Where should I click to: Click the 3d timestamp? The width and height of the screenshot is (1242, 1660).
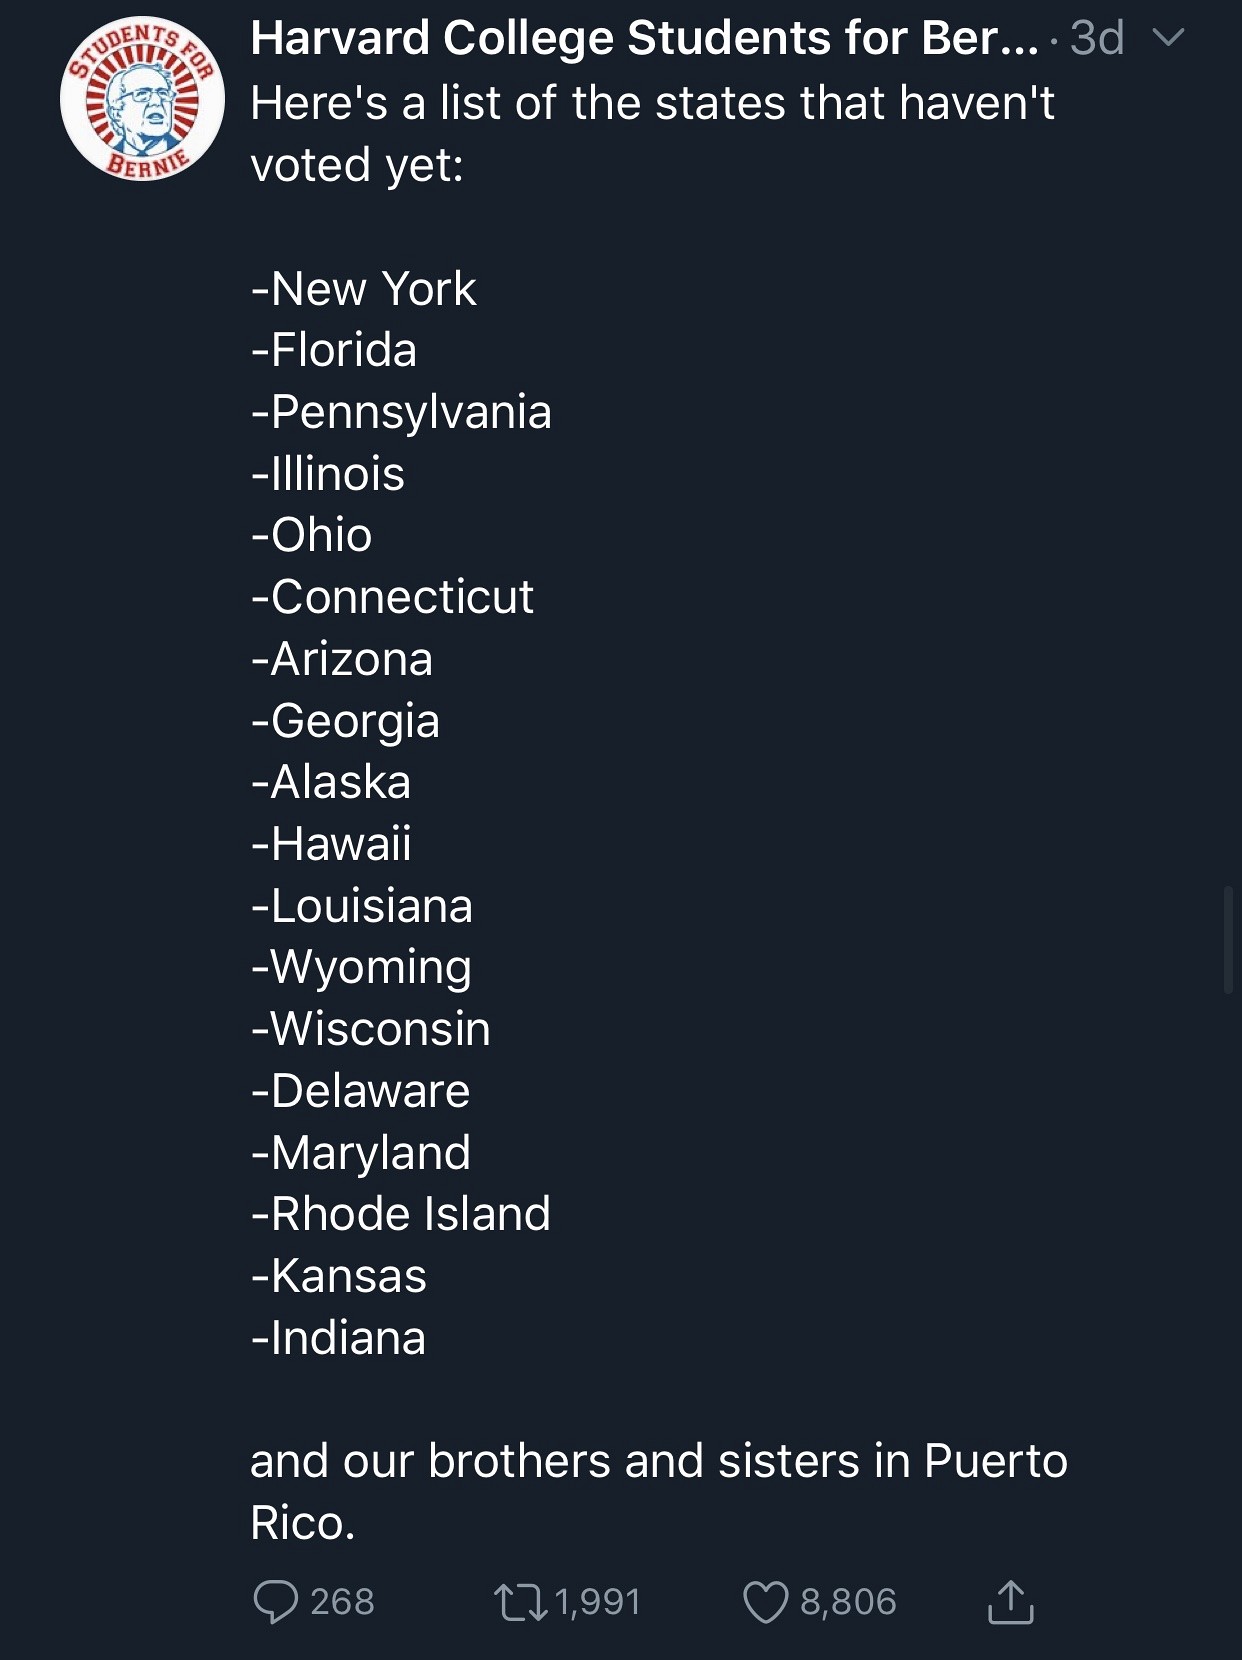pos(1097,38)
